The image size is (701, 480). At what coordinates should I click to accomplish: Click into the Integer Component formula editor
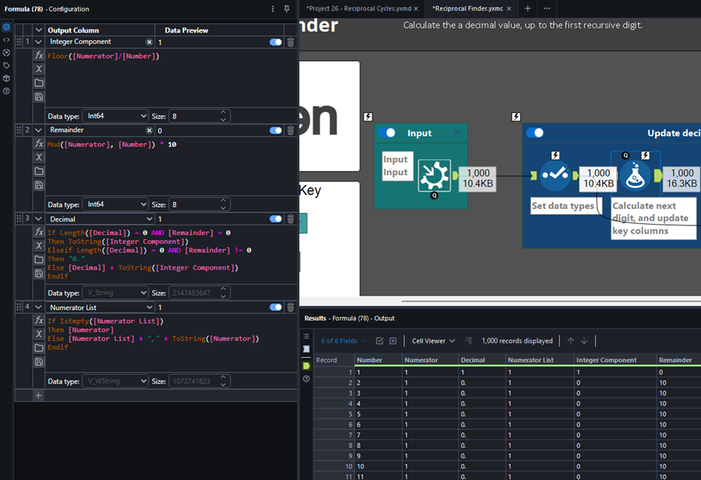tap(171, 78)
